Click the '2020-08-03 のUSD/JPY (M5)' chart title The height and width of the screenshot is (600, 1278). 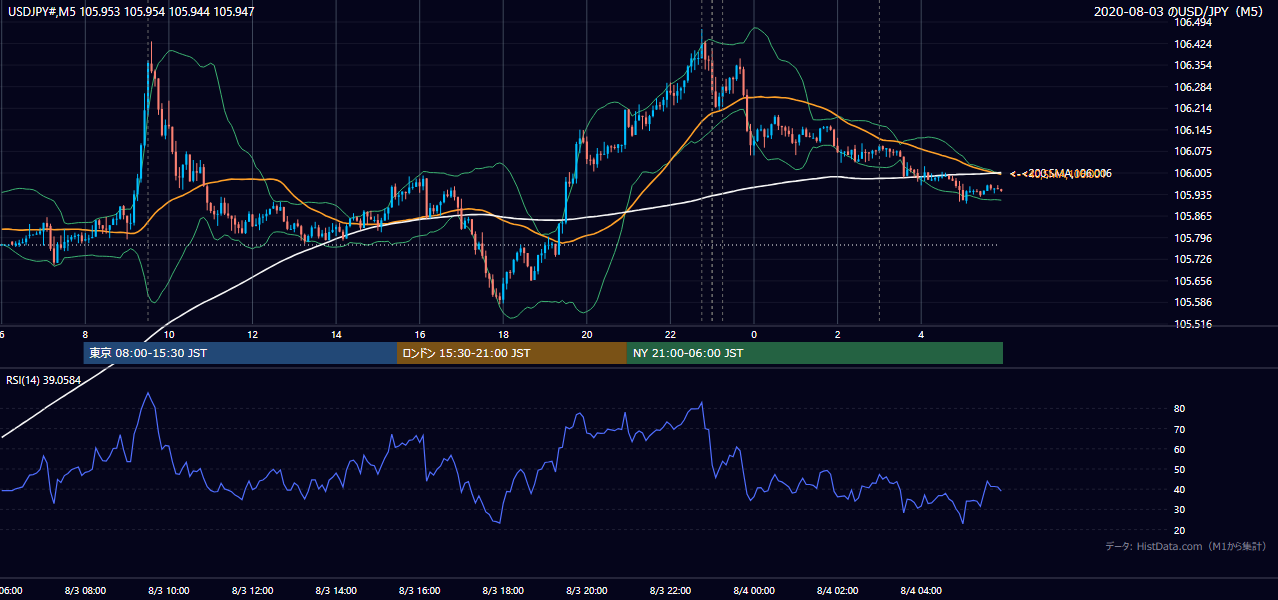coord(1181,12)
